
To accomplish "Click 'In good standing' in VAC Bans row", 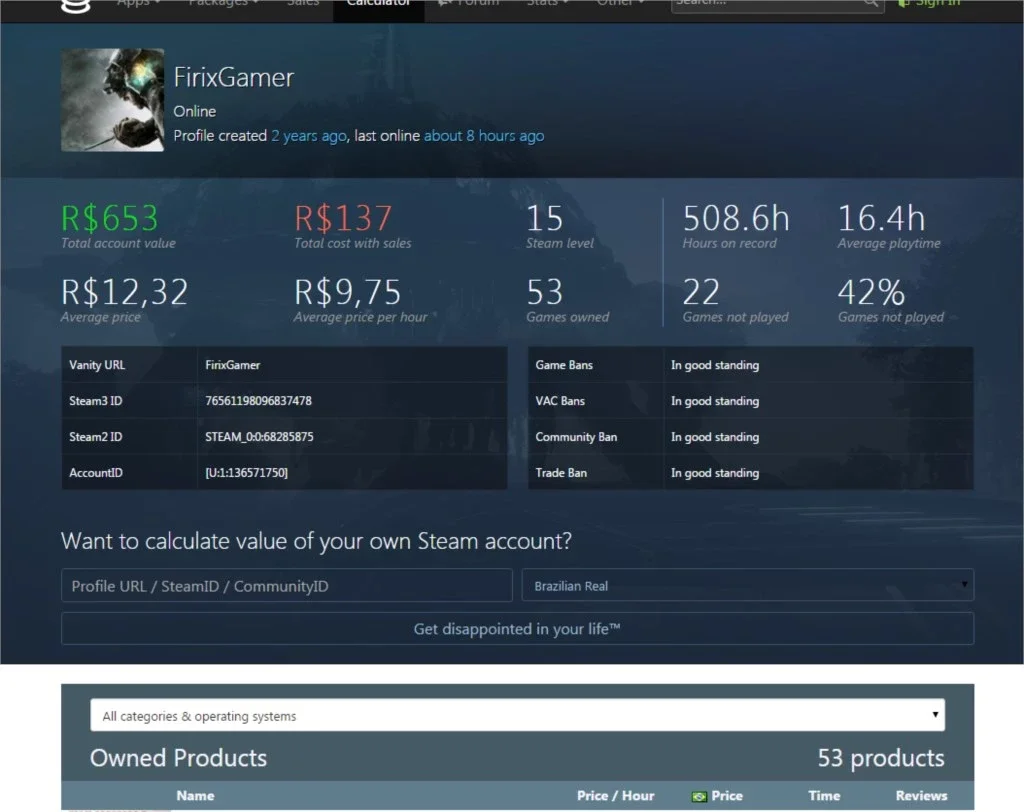I will 715,401.
